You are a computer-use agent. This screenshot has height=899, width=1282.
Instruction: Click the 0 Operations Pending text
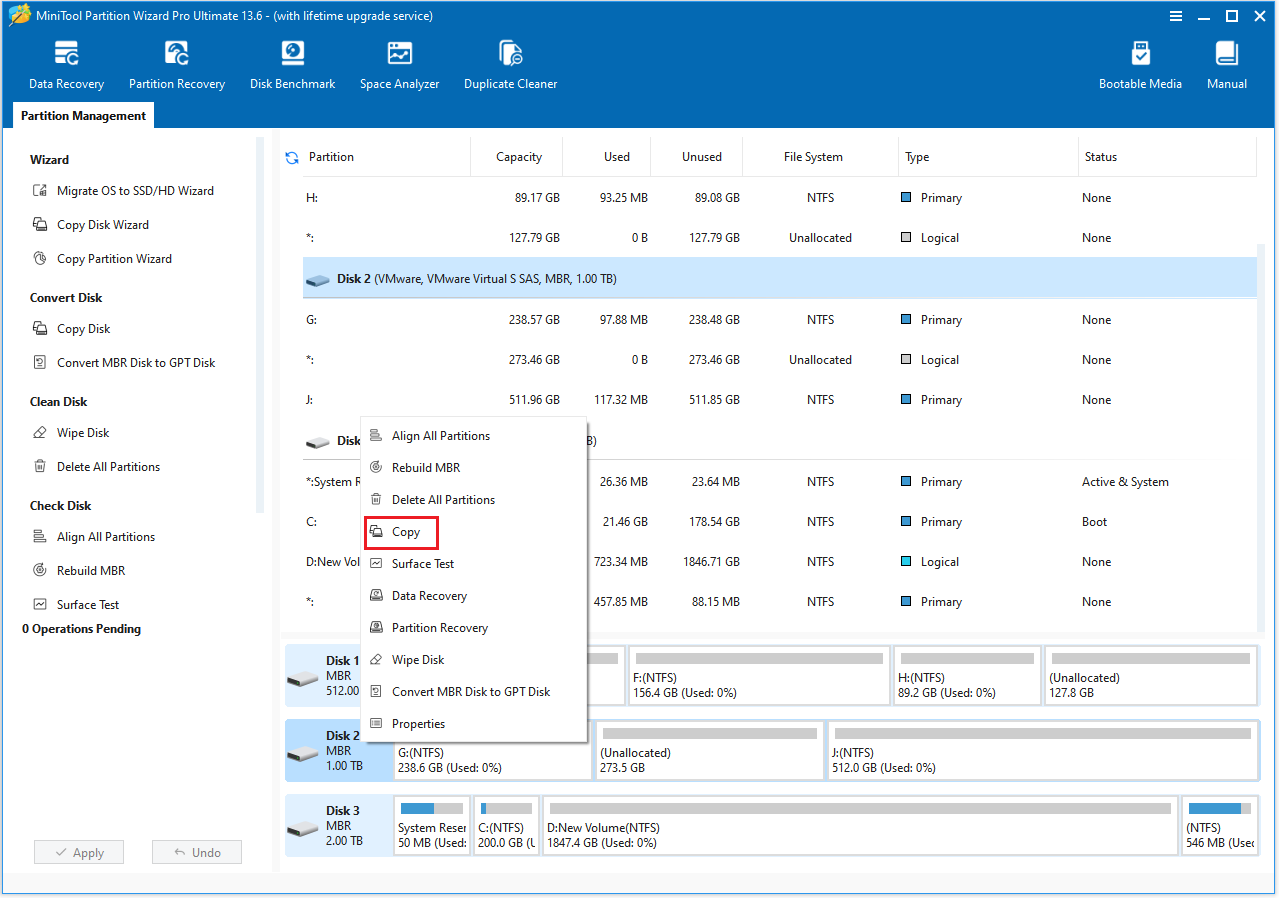pos(82,629)
